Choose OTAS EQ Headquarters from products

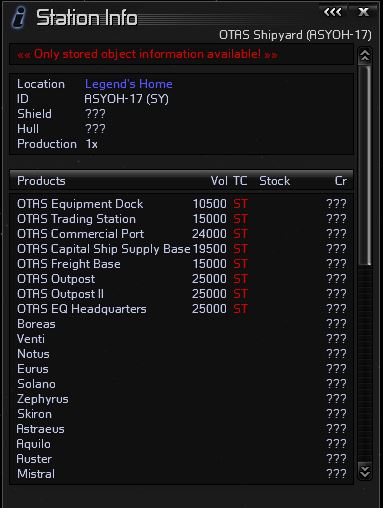coord(181,309)
